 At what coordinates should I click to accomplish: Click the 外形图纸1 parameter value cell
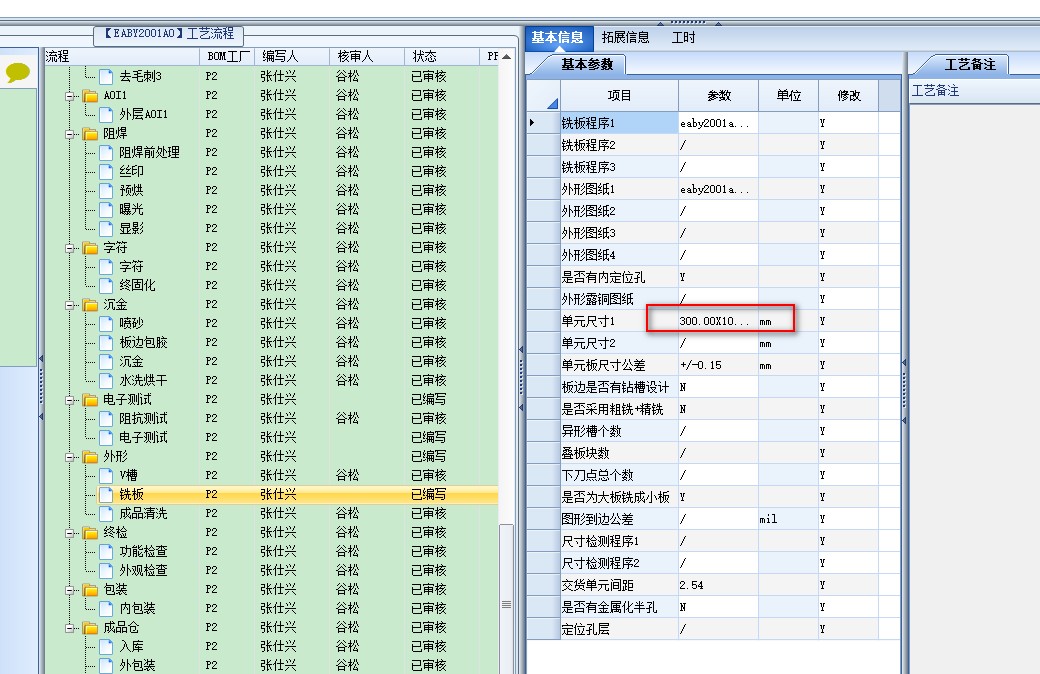(719, 190)
